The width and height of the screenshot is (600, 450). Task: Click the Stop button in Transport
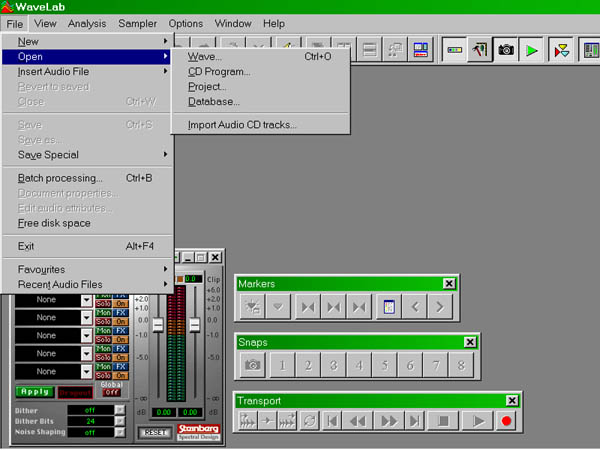(443, 421)
